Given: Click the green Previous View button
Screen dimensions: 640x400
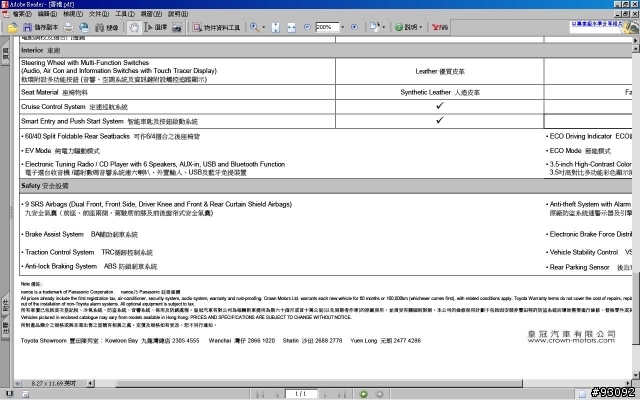Looking at the screenshot, I should click(x=363, y=394).
